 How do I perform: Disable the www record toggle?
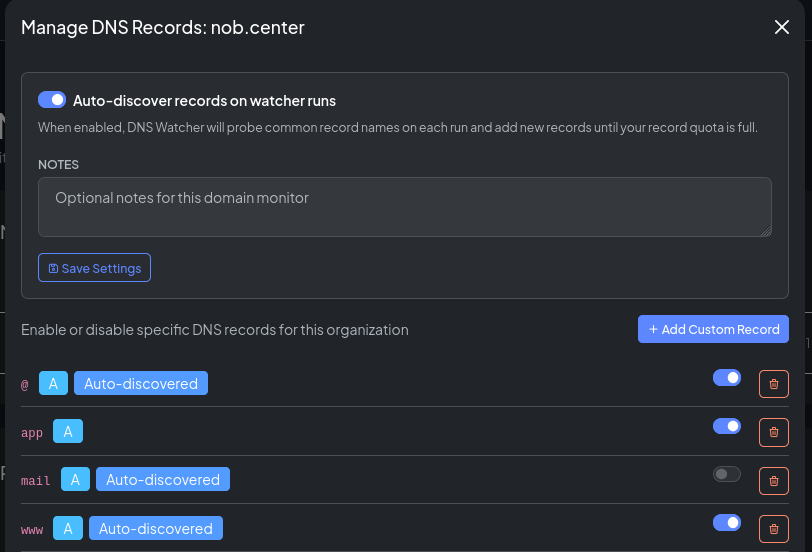(727, 522)
